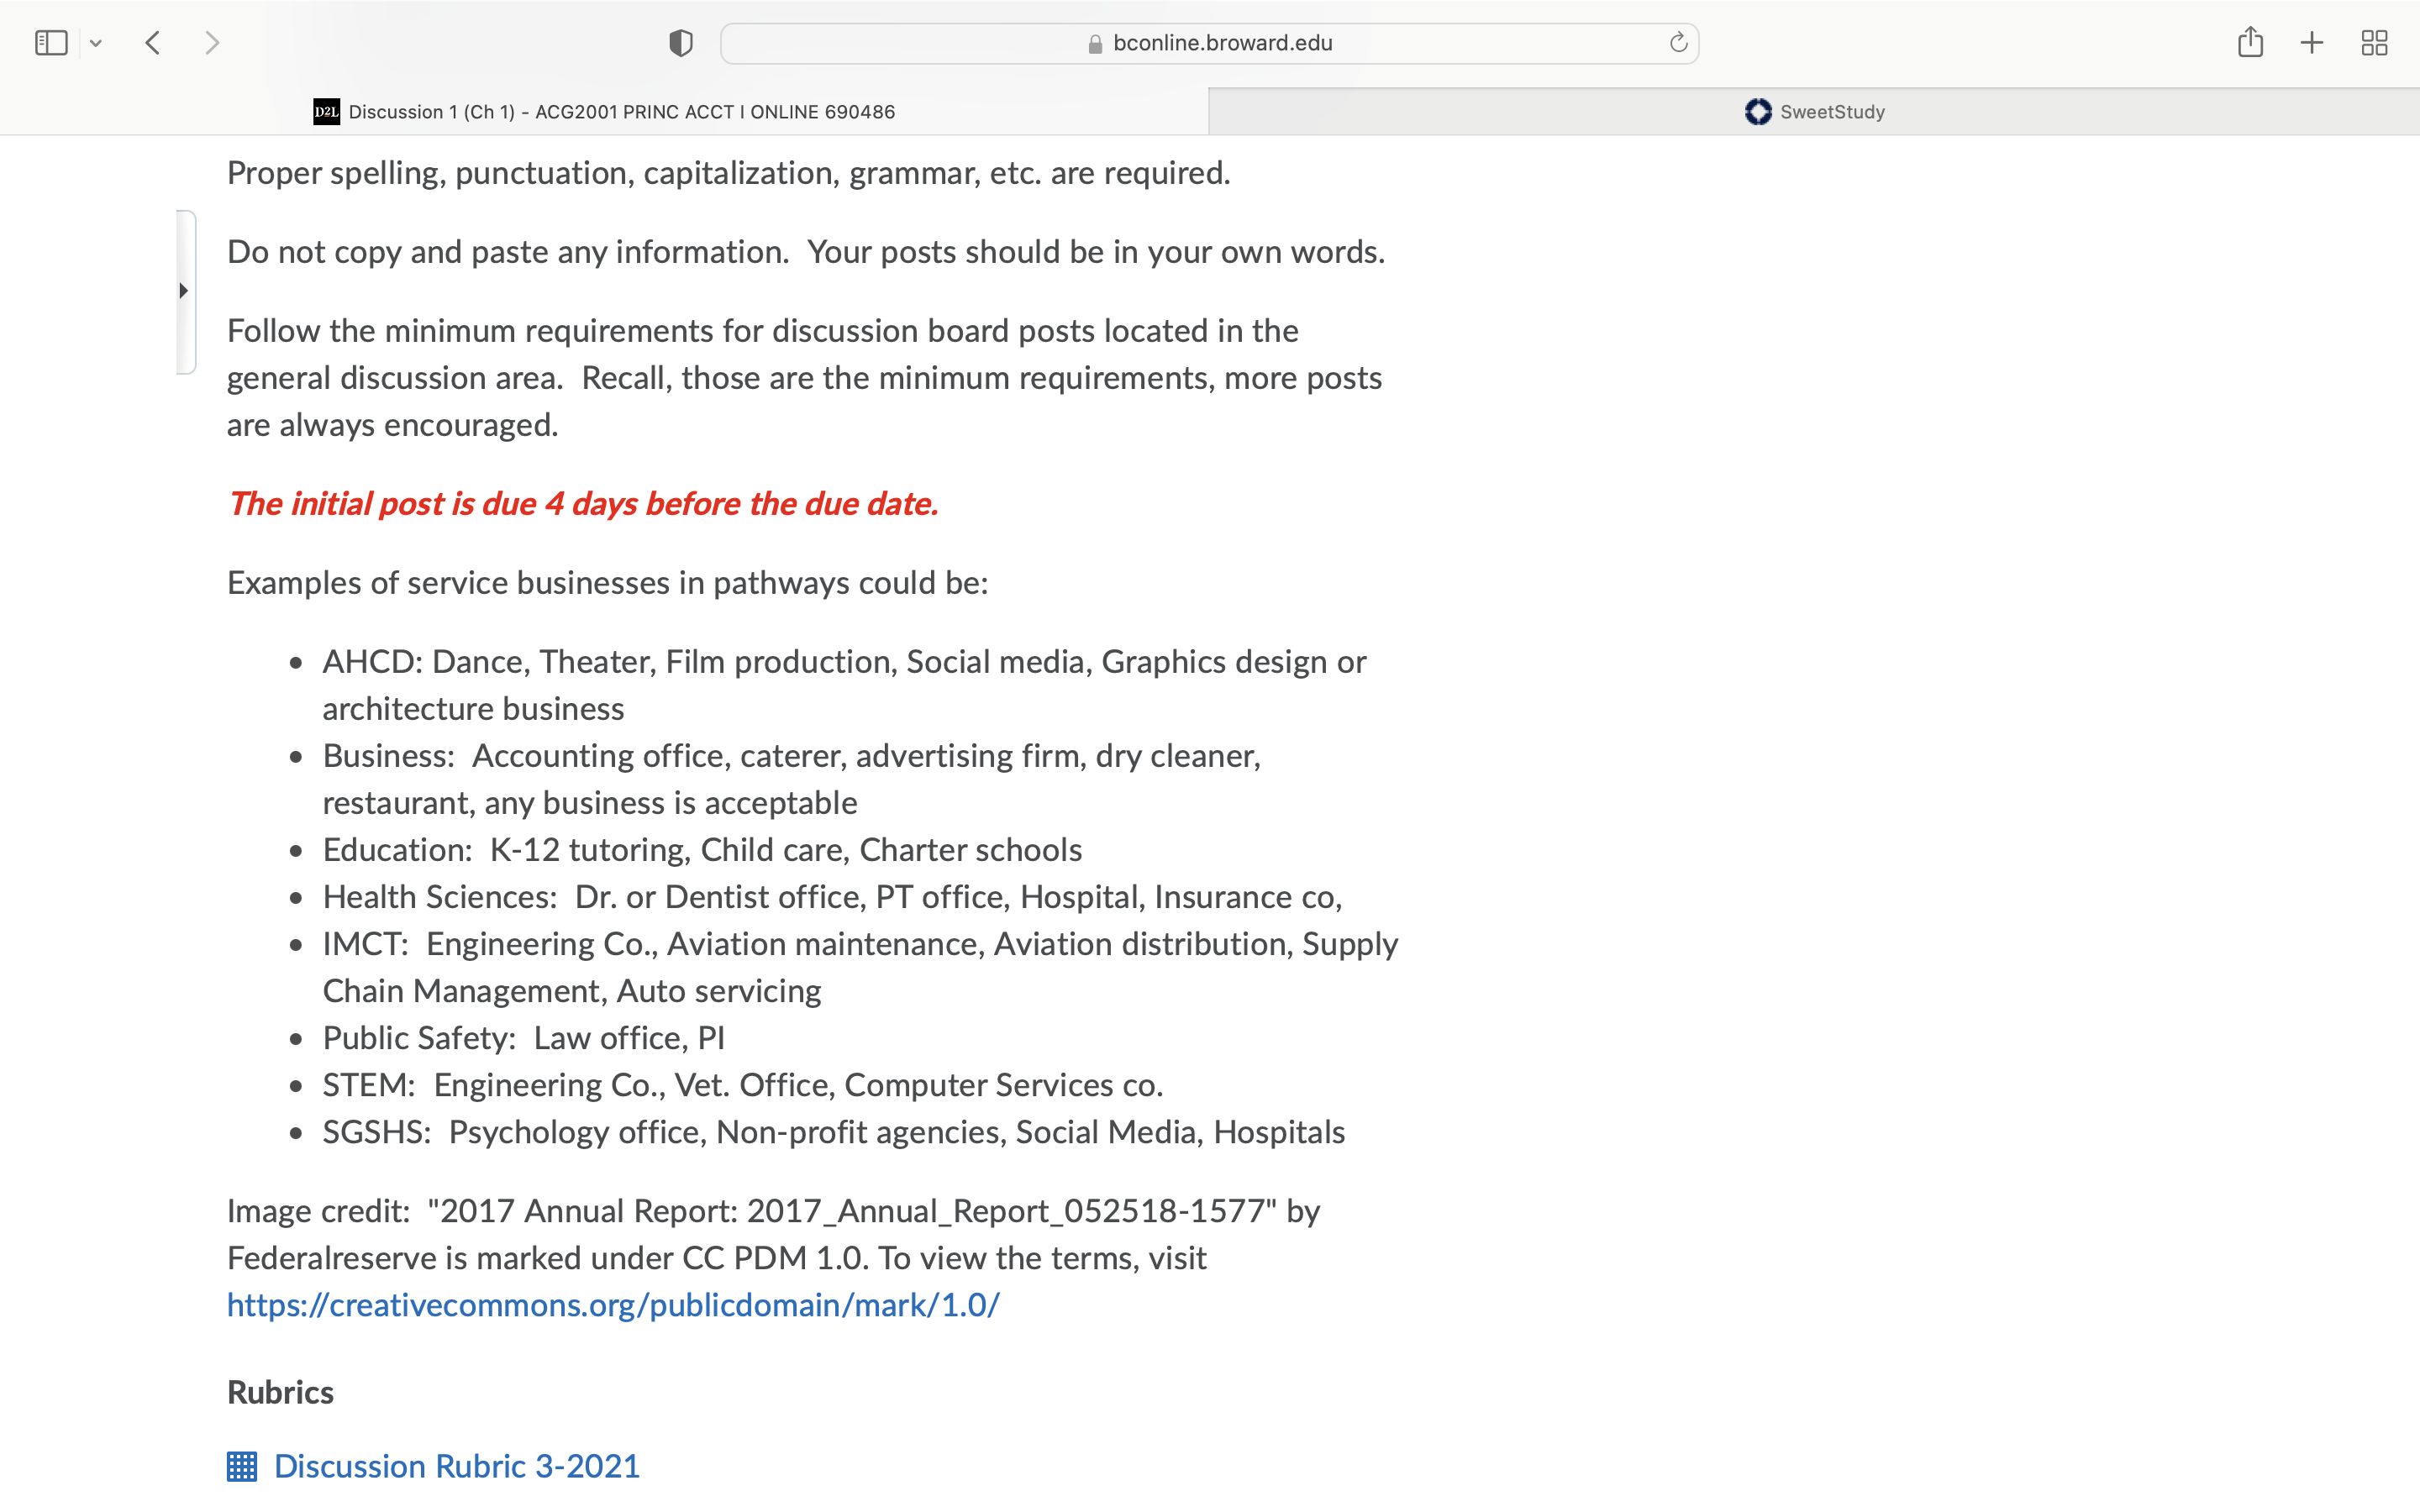
Task: Click the lock icon in address bar
Action: coord(1095,43)
